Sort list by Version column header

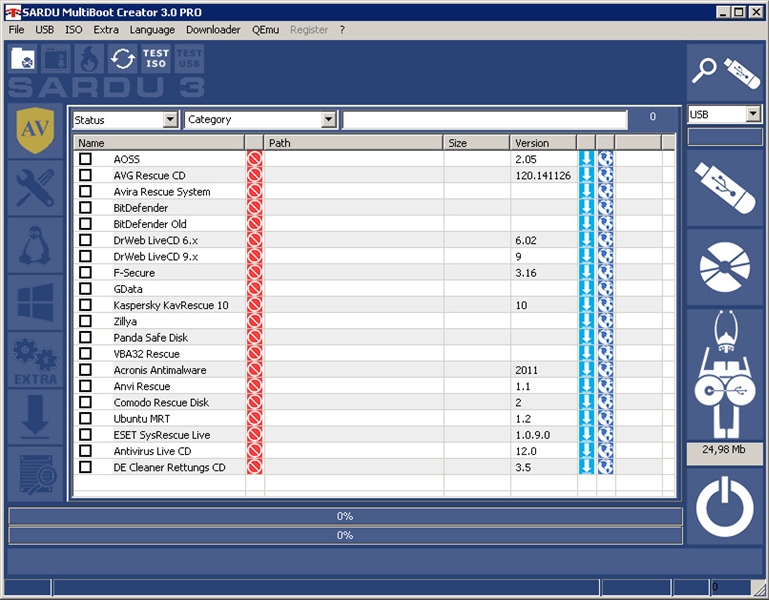coord(543,143)
